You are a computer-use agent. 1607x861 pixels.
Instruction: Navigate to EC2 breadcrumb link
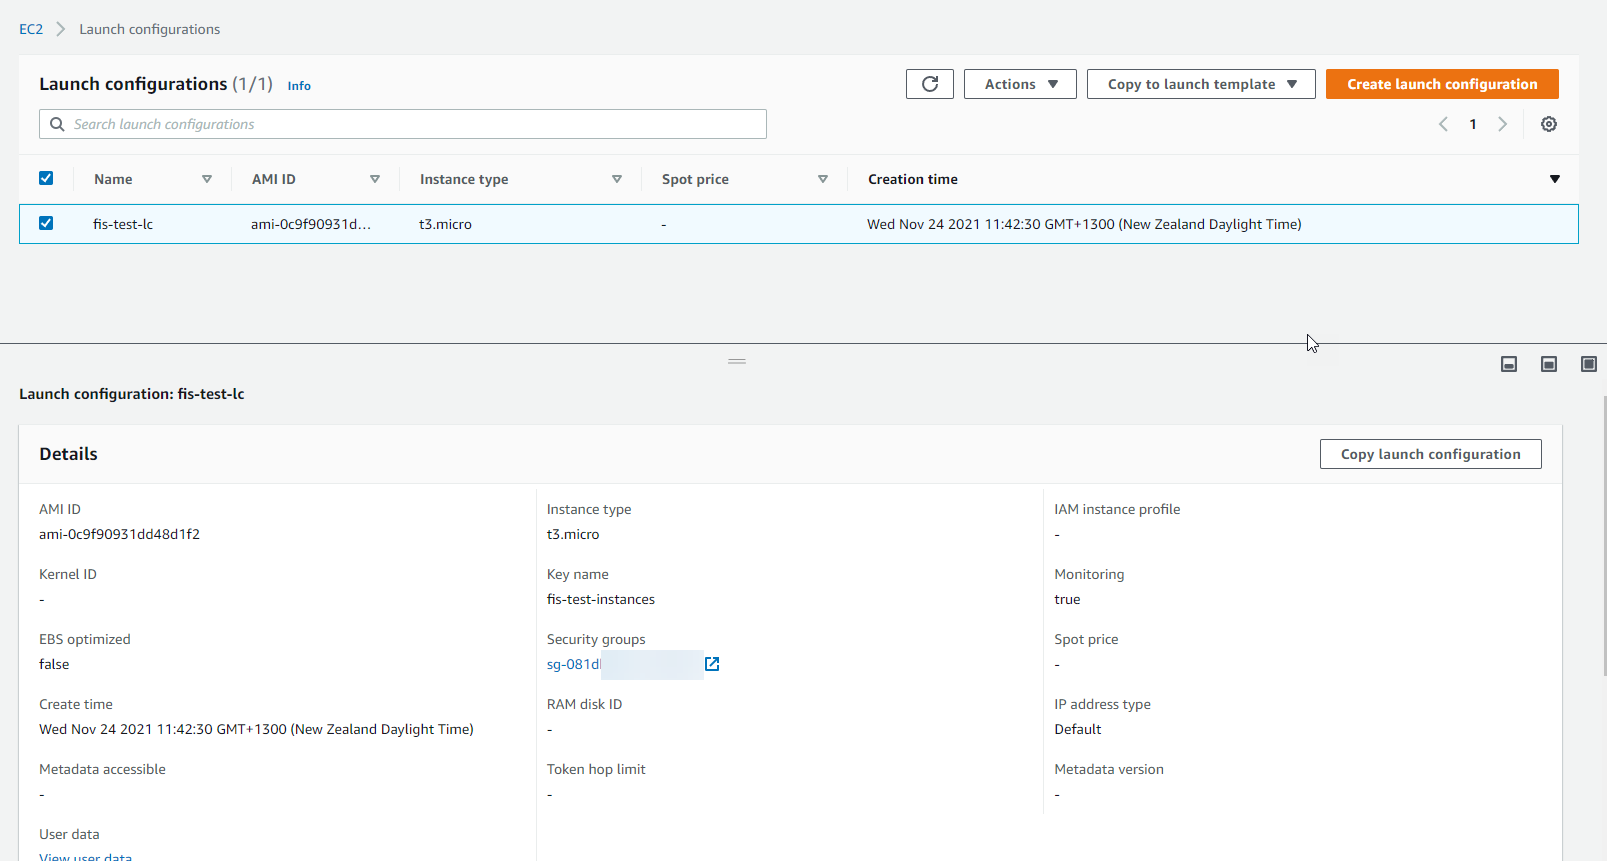pos(31,29)
